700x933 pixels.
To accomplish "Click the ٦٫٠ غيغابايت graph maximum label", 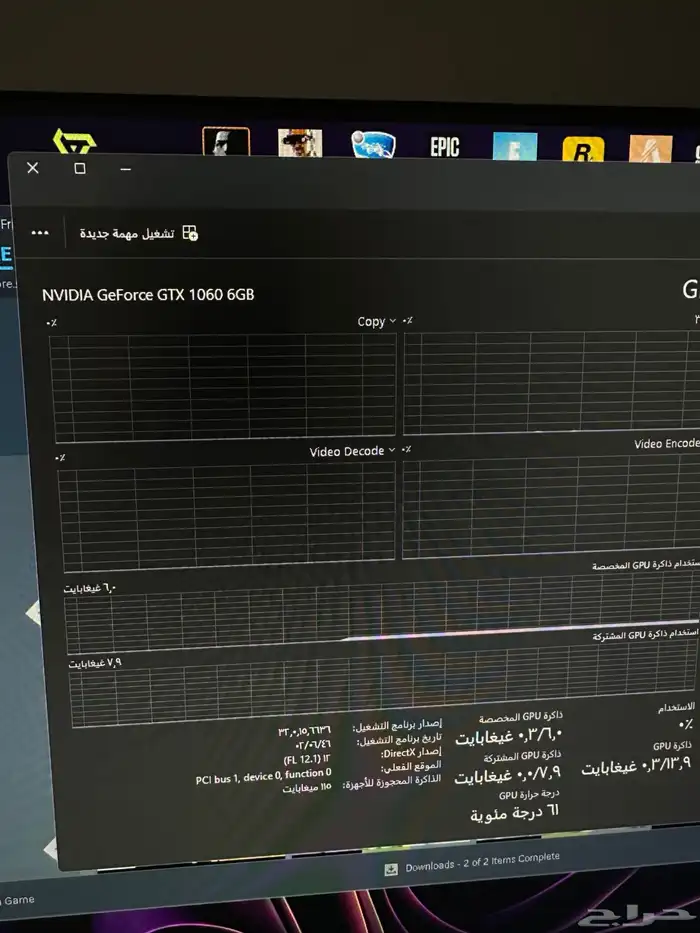I will tap(90, 588).
